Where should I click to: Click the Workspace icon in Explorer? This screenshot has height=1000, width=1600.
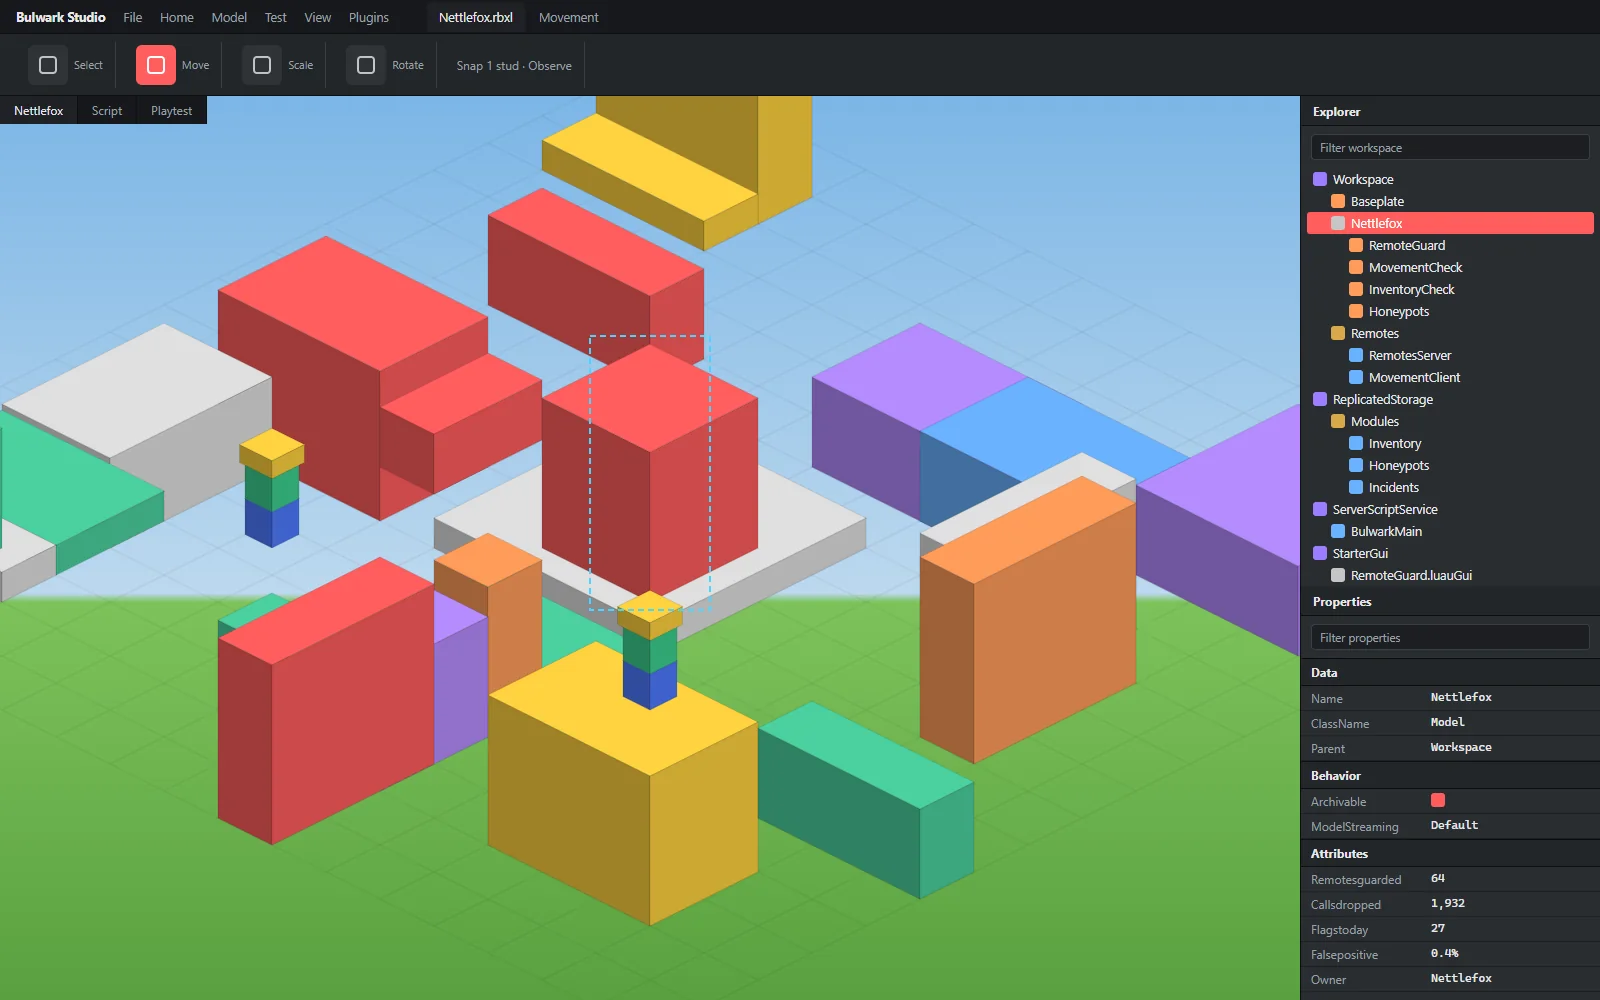click(1320, 179)
